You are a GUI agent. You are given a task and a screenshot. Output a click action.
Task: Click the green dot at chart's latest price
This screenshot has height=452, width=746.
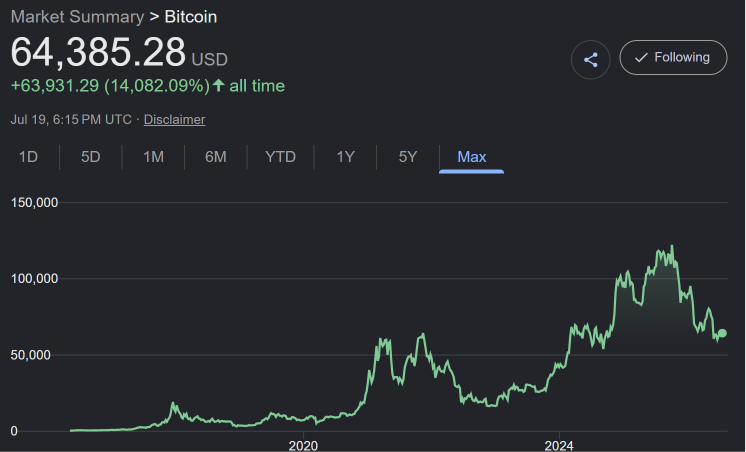pos(722,333)
